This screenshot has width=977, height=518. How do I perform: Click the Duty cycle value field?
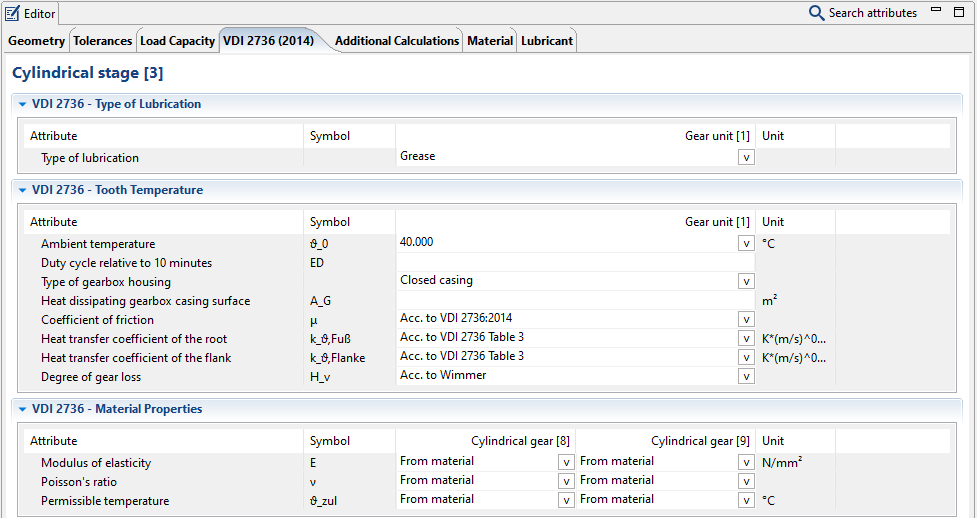coord(575,263)
